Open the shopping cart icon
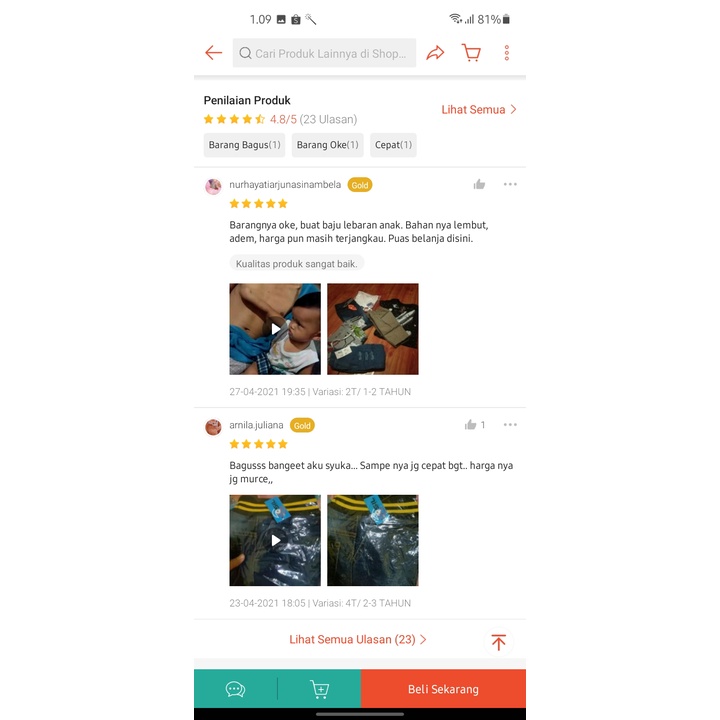The height and width of the screenshot is (720, 720). 472,53
